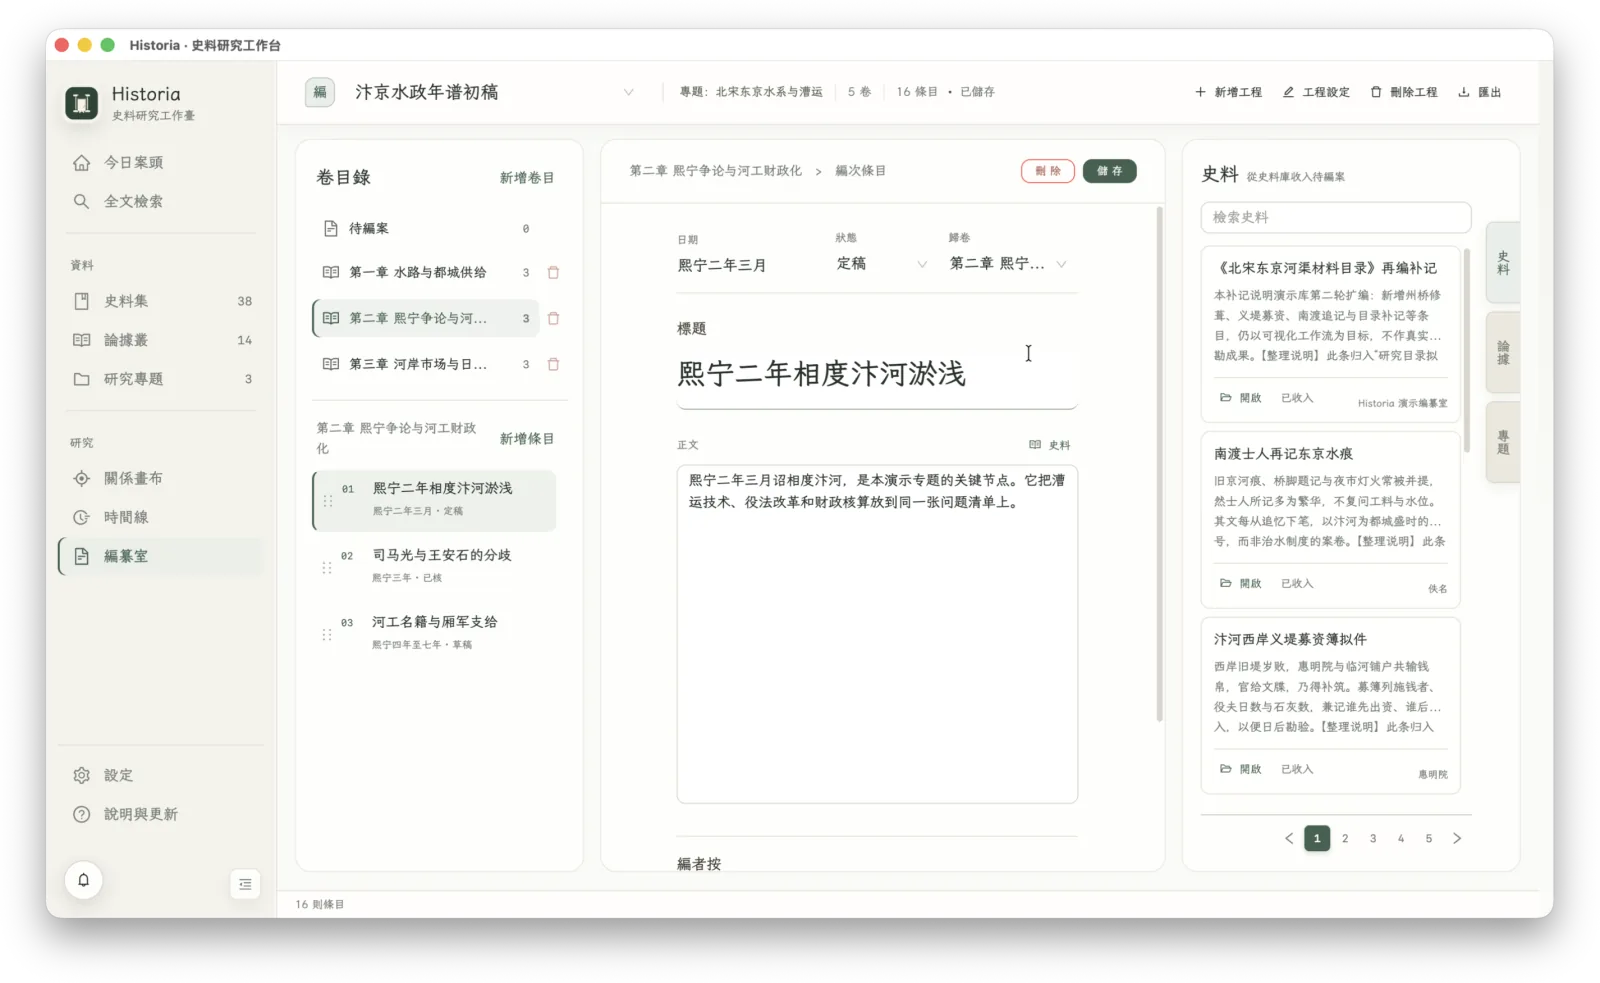Click 刪除工程 in the toolbar
1600x983 pixels.
[1403, 92]
